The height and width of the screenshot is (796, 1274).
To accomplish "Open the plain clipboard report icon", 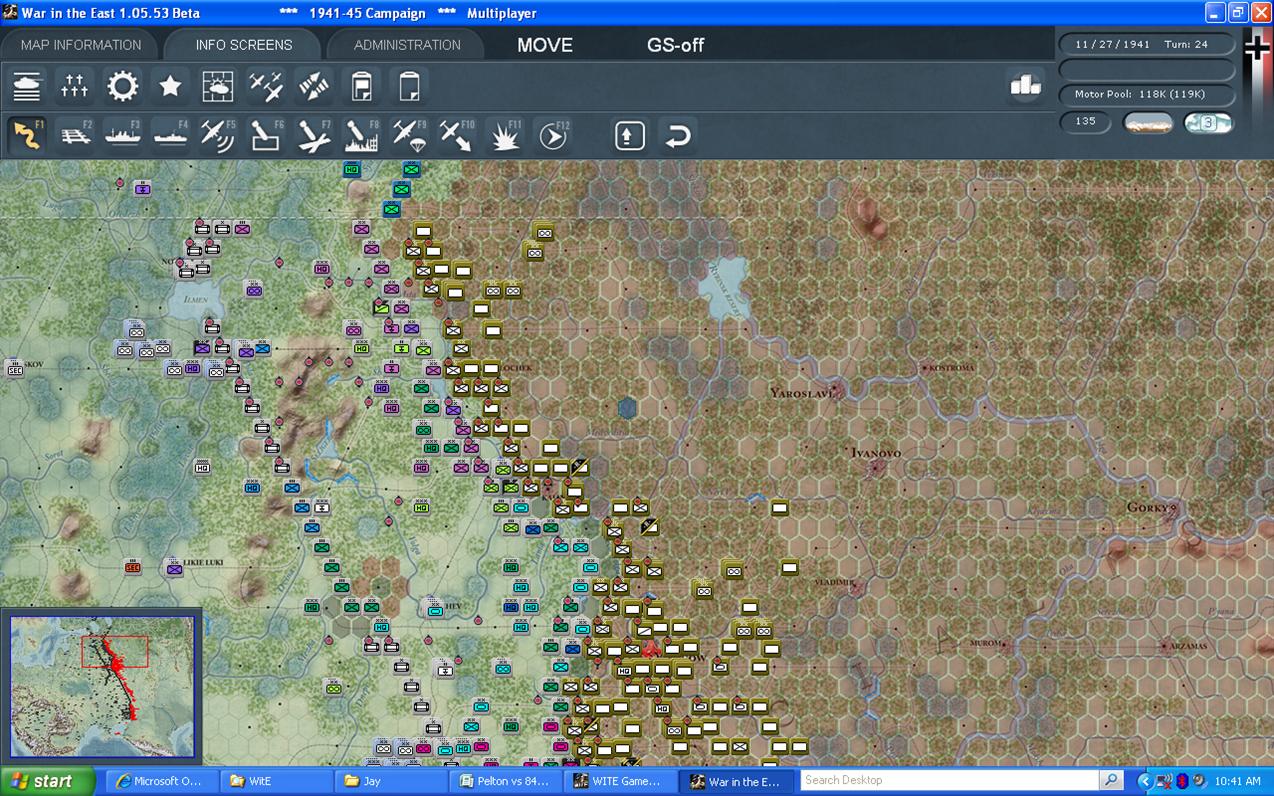I will pyautogui.click(x=409, y=86).
